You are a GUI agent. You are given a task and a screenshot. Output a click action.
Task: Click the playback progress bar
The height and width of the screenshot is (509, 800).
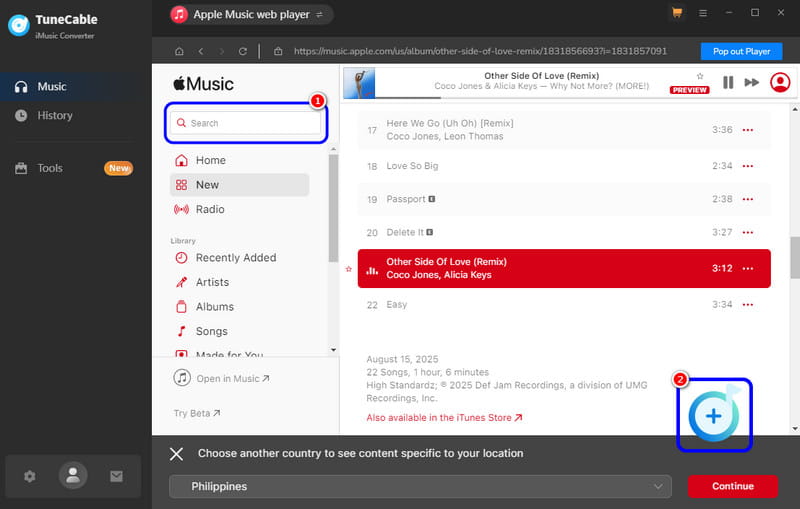pyautogui.click(x=520, y=97)
